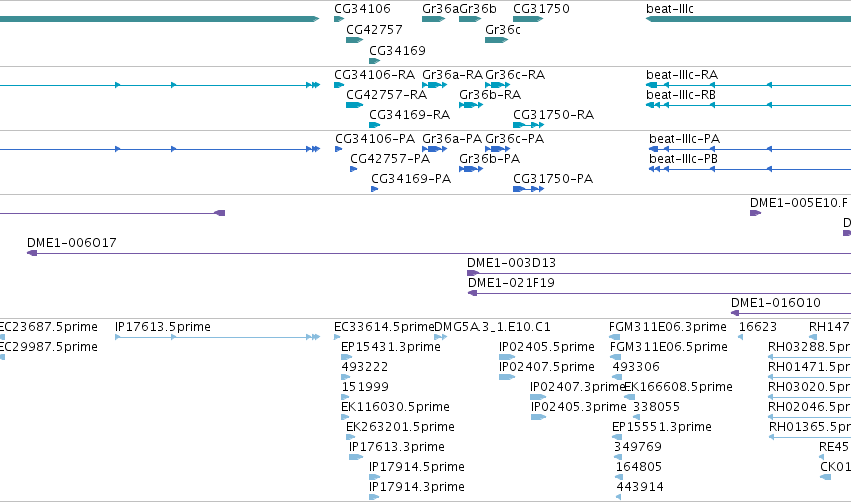
Task: Select clone DME1-005E10.F
Action: [798, 203]
